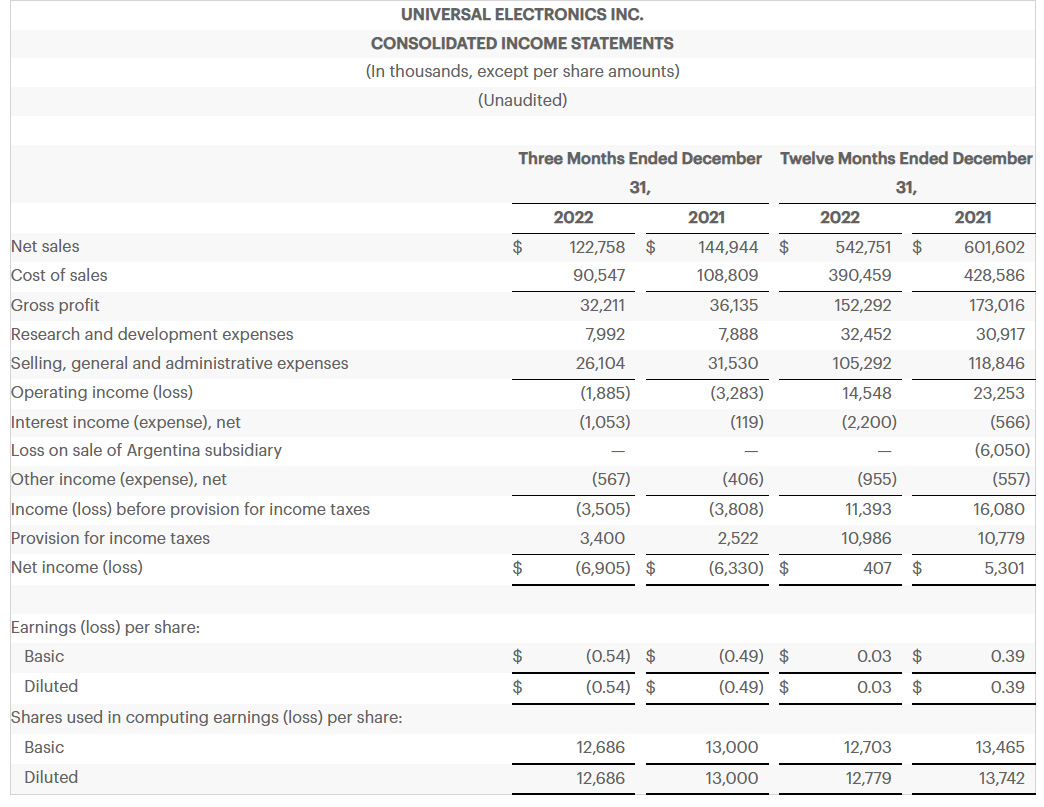
Task: Click 'Income (loss) before provision for income taxes'
Action: pyautogui.click(x=190, y=509)
